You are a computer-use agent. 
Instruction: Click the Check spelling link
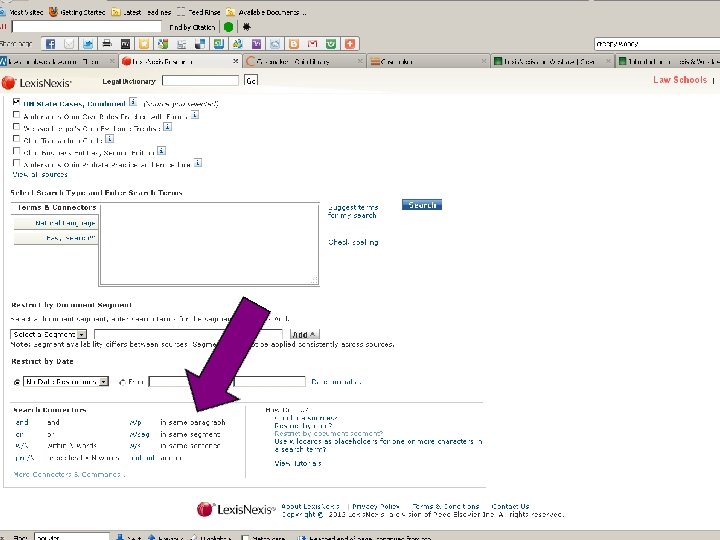point(353,242)
